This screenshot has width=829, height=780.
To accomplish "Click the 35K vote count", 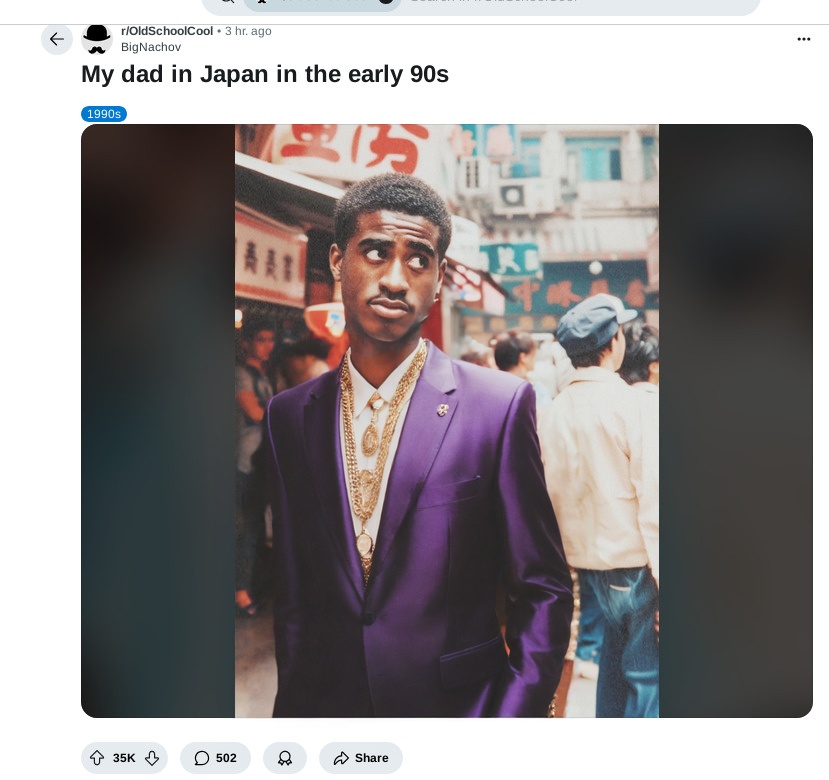I will pyautogui.click(x=124, y=758).
